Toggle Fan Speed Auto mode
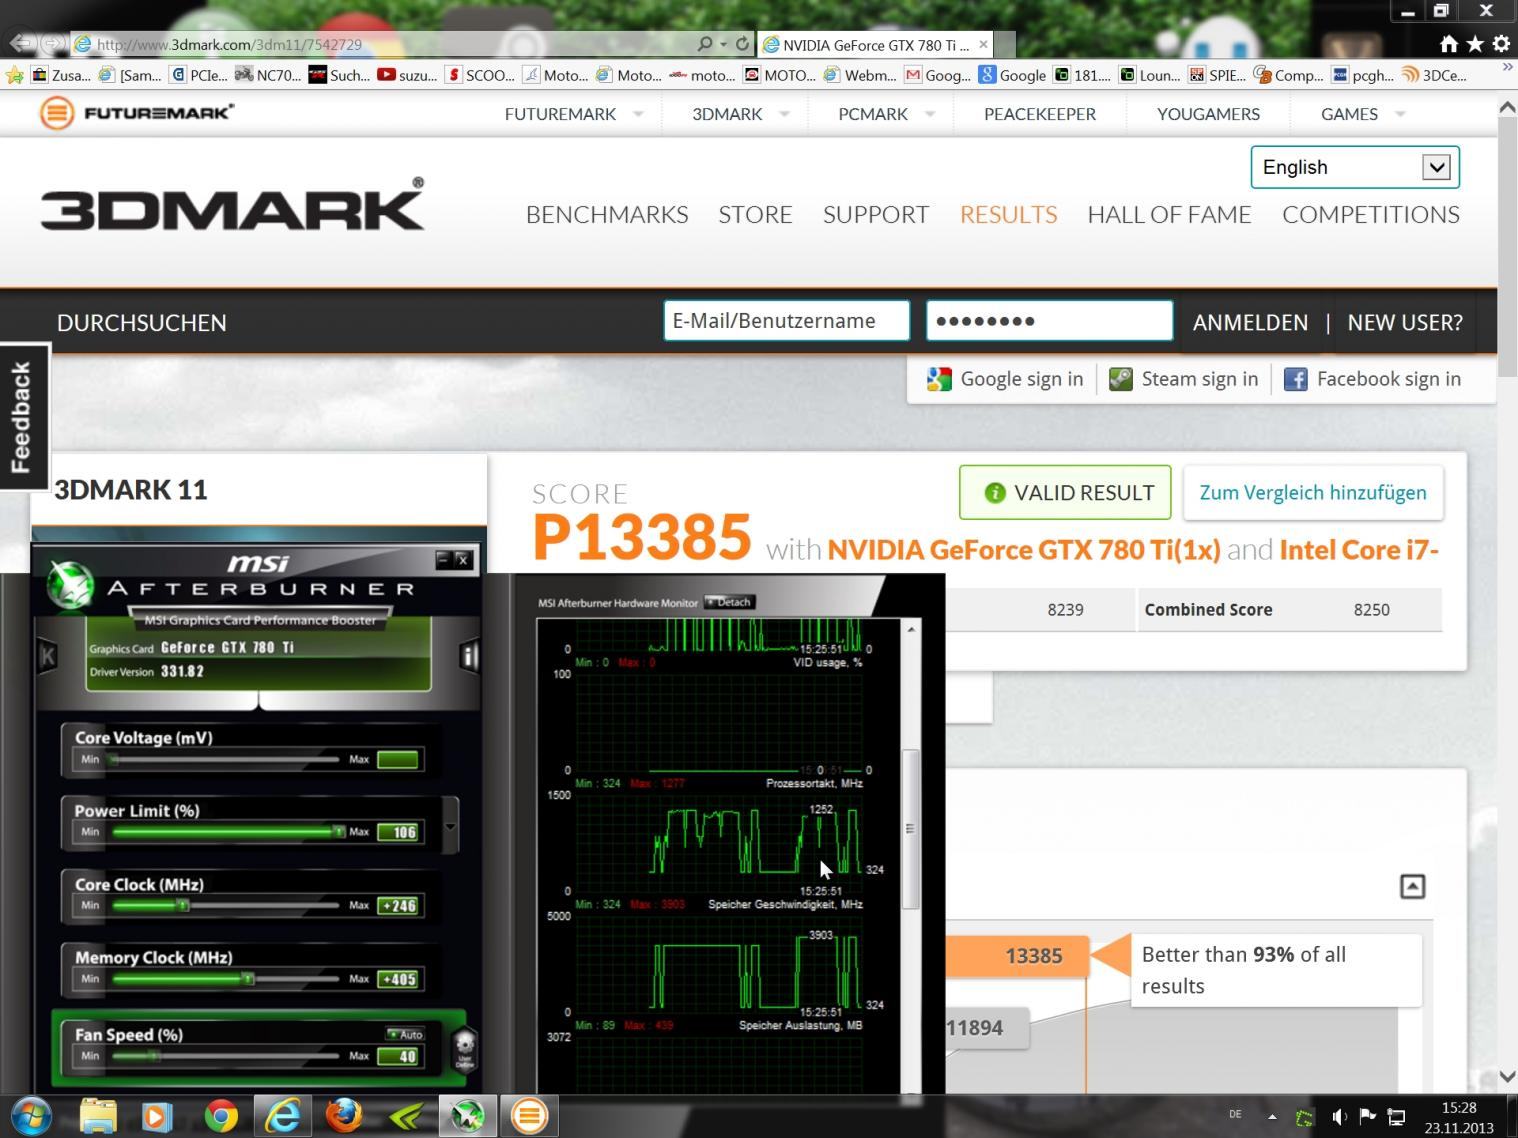Screen dimensions: 1518x1138 pos(406,1034)
